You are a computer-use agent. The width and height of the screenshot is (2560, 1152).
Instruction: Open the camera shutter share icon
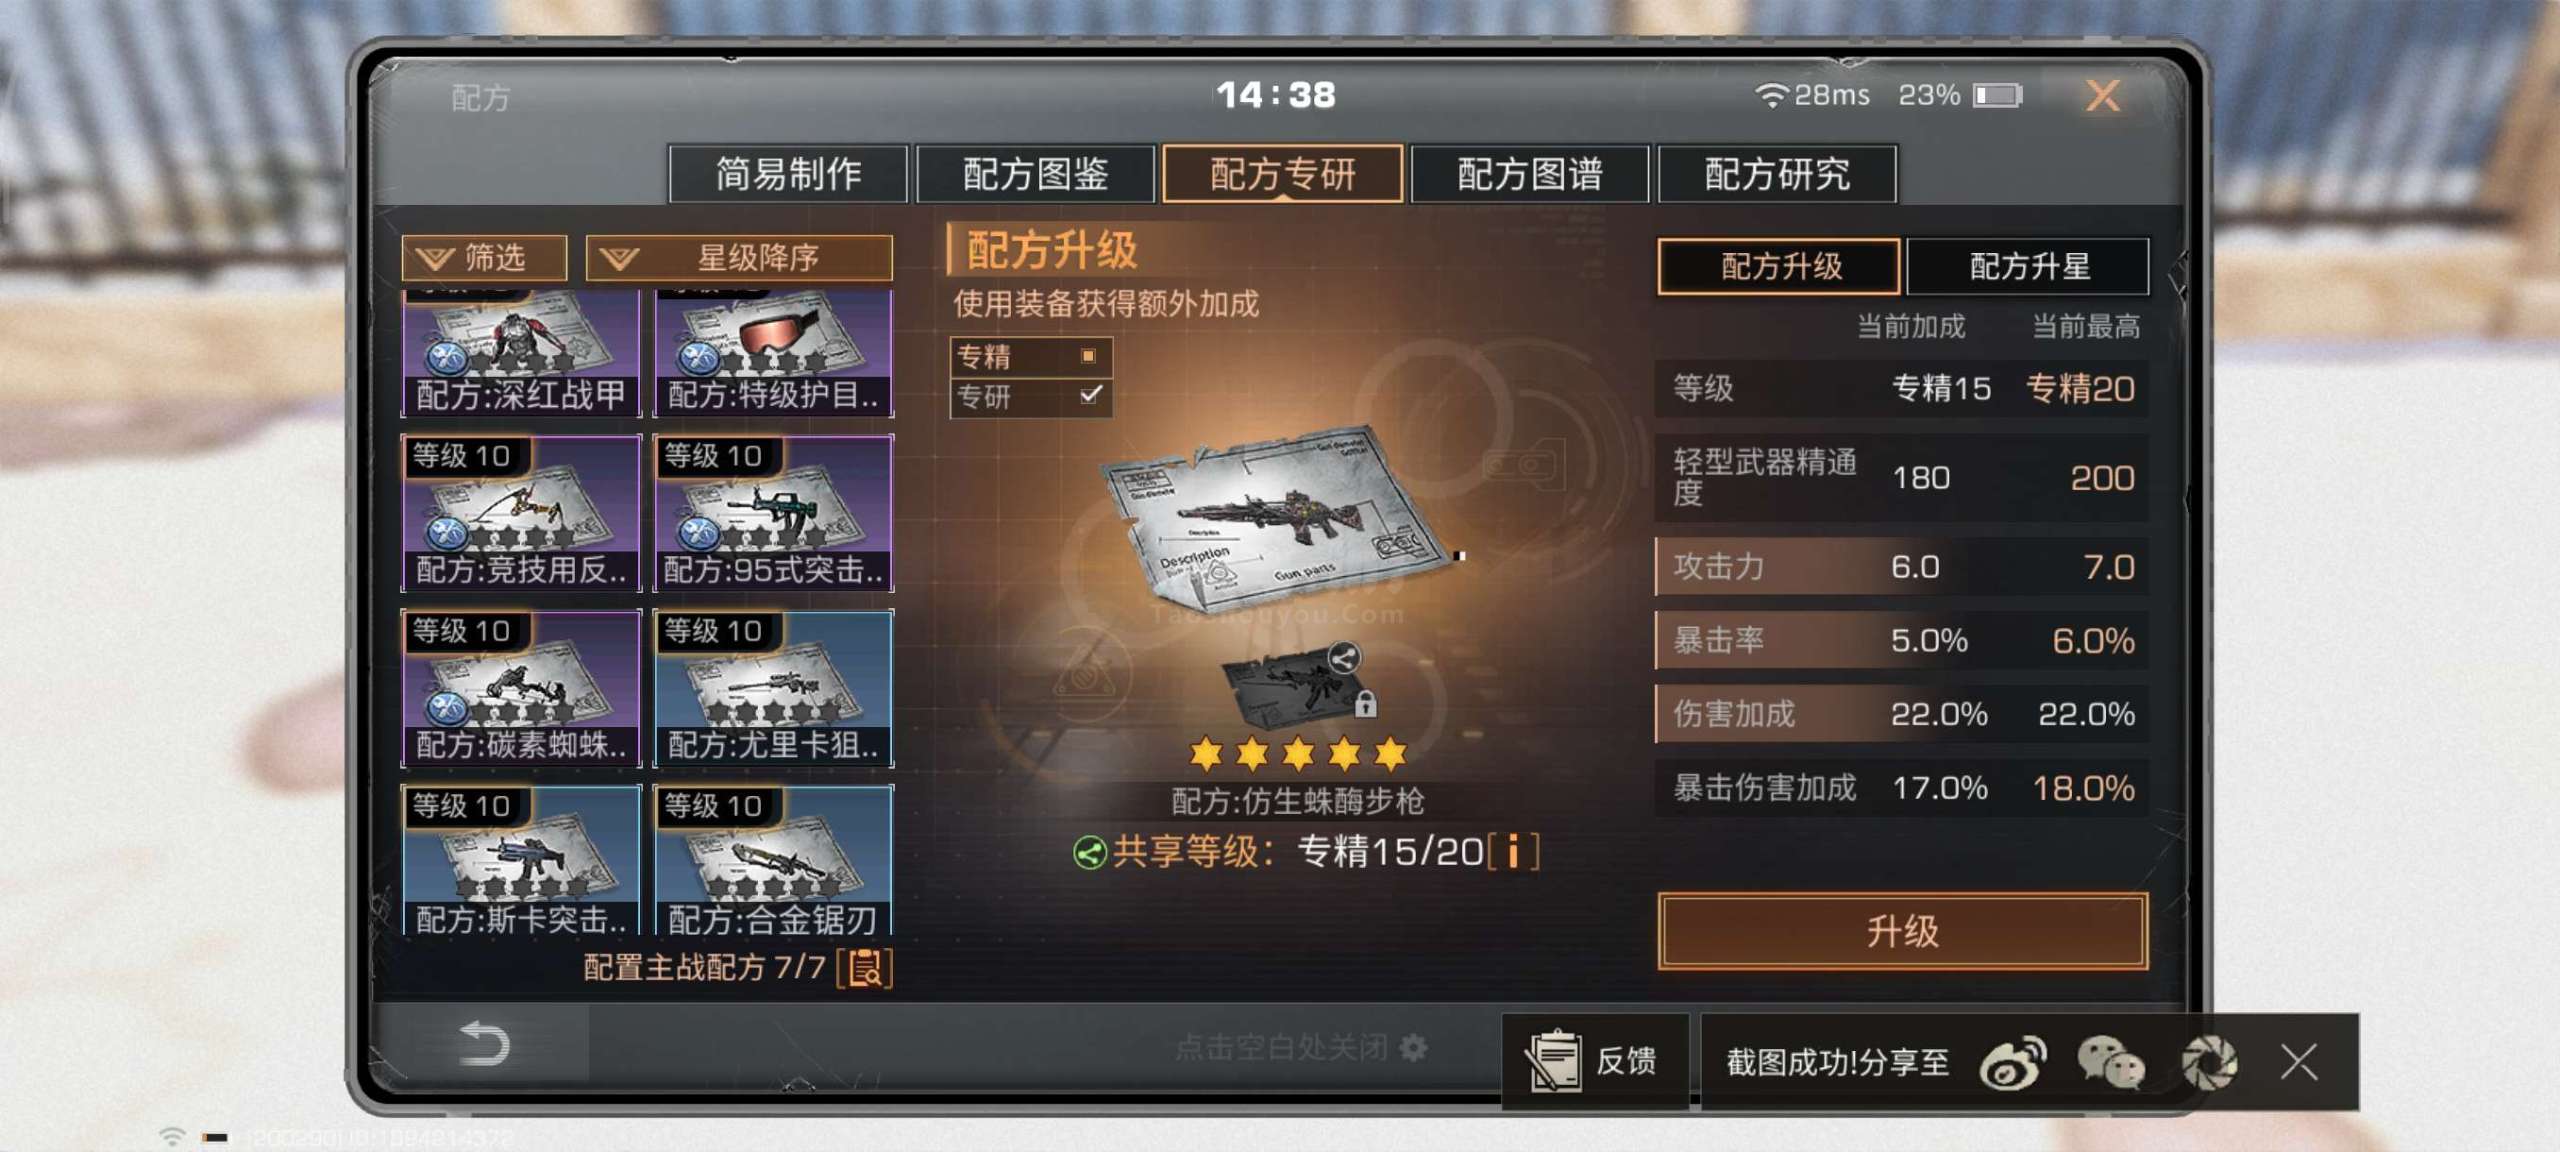[x=2209, y=1062]
